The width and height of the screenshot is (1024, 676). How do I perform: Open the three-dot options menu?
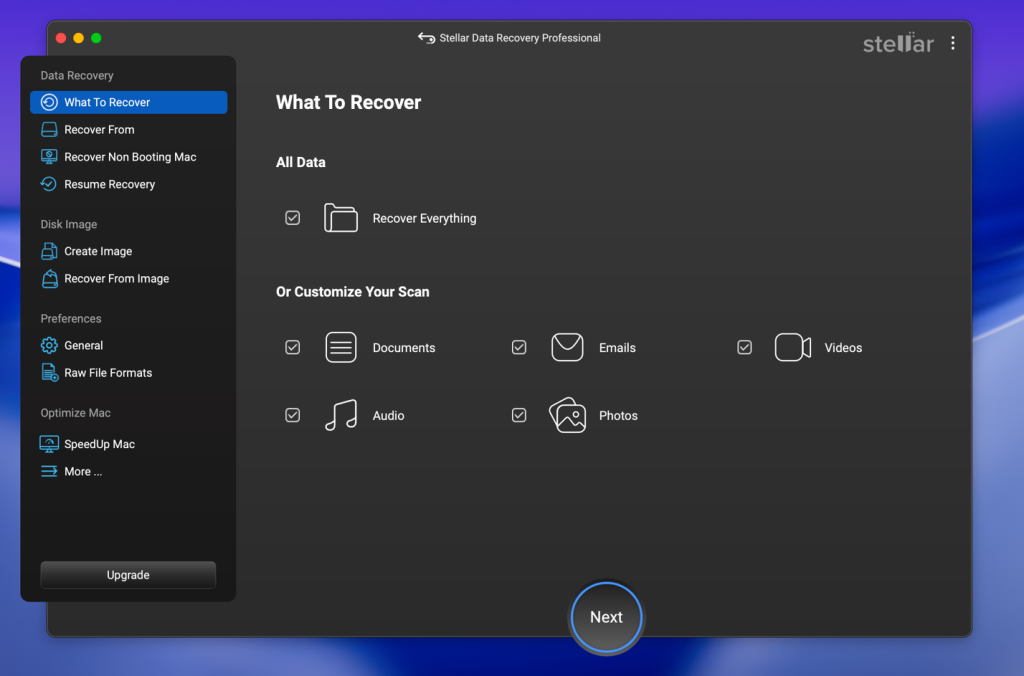953,43
